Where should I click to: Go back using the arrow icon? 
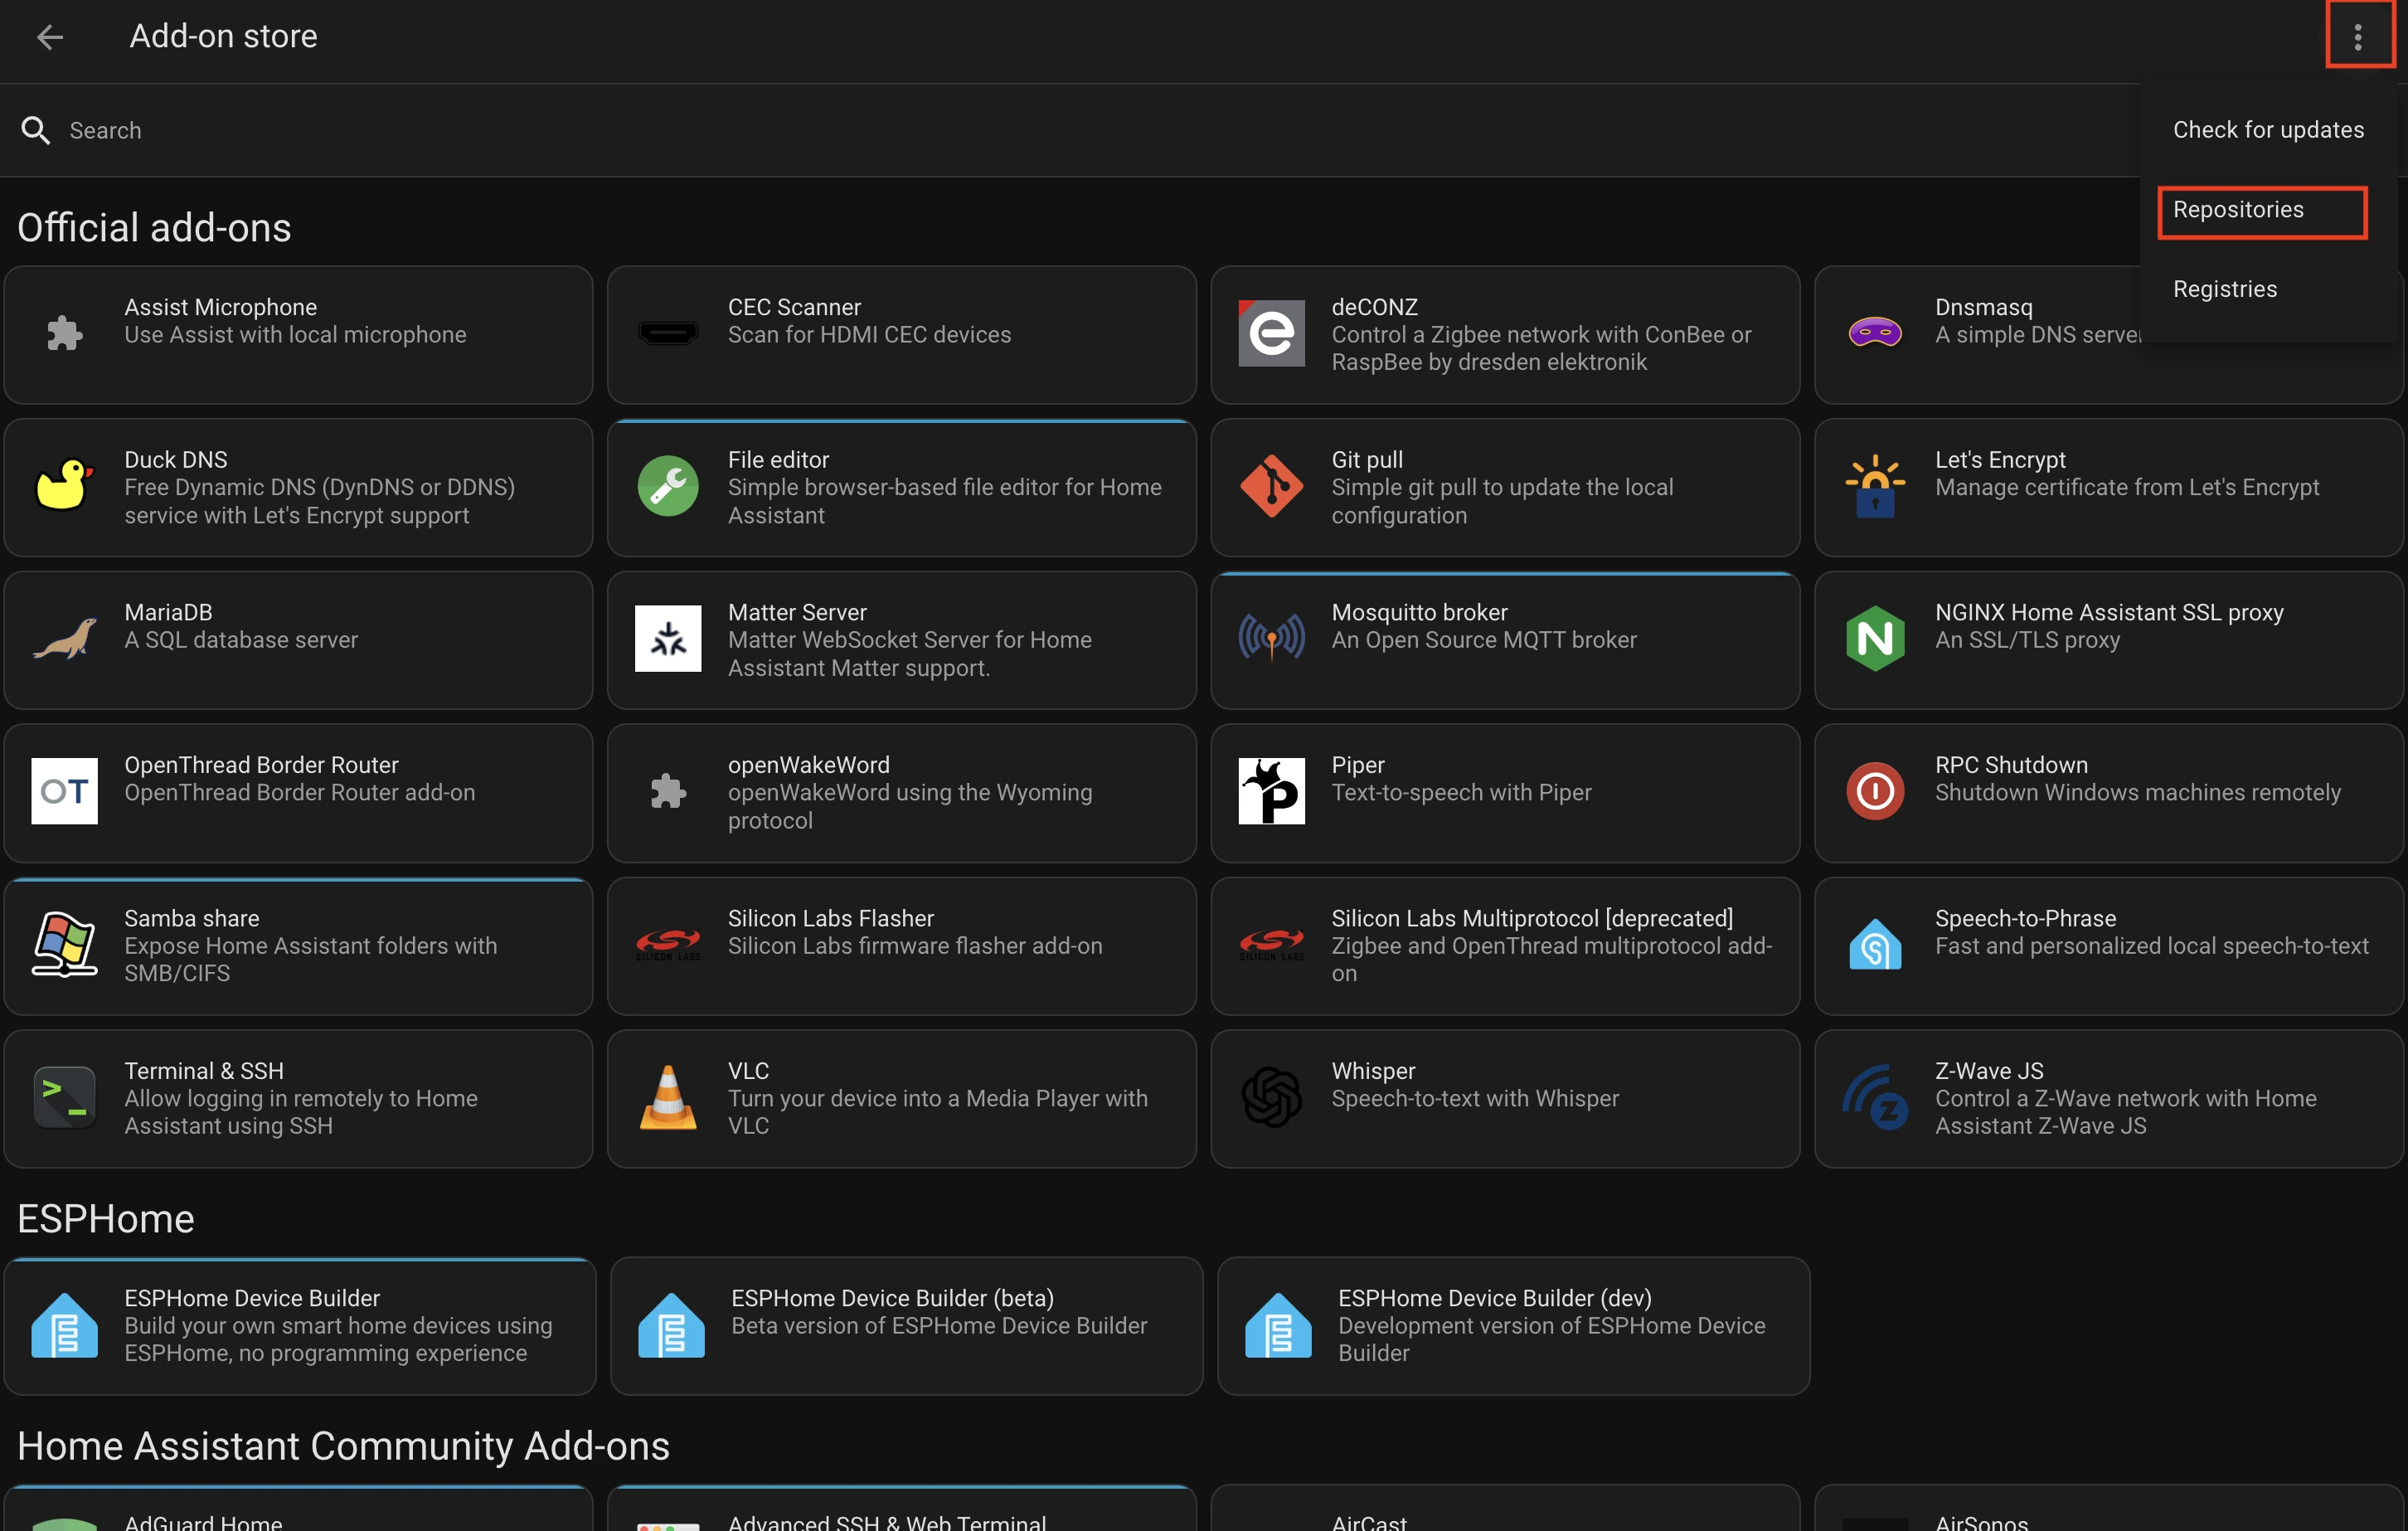point(49,37)
